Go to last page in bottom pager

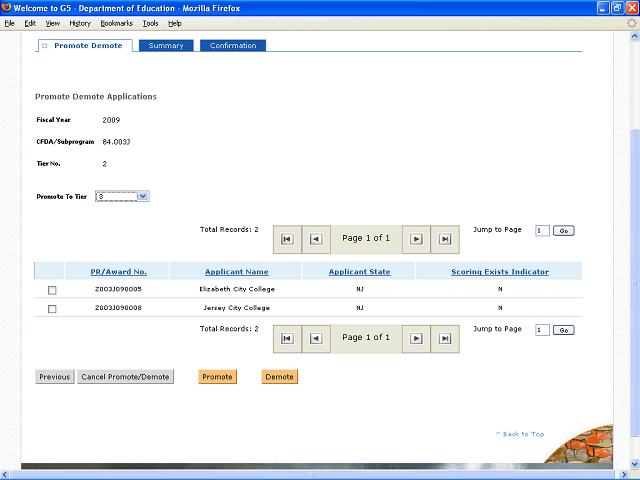click(x=445, y=338)
